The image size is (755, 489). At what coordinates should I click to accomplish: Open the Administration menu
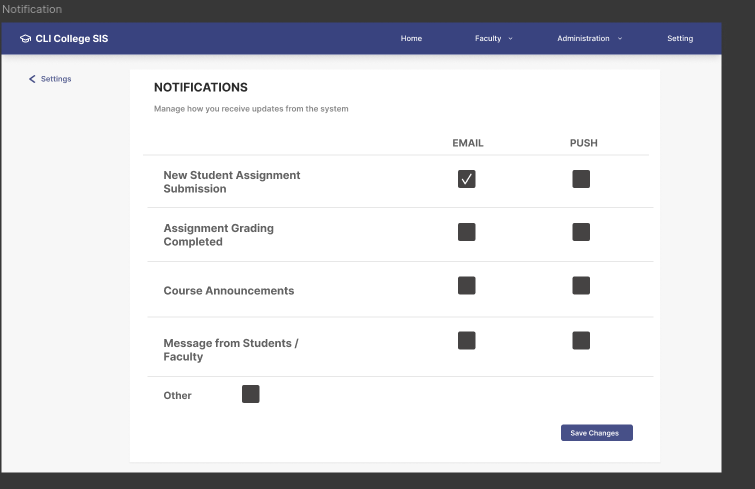(583, 39)
